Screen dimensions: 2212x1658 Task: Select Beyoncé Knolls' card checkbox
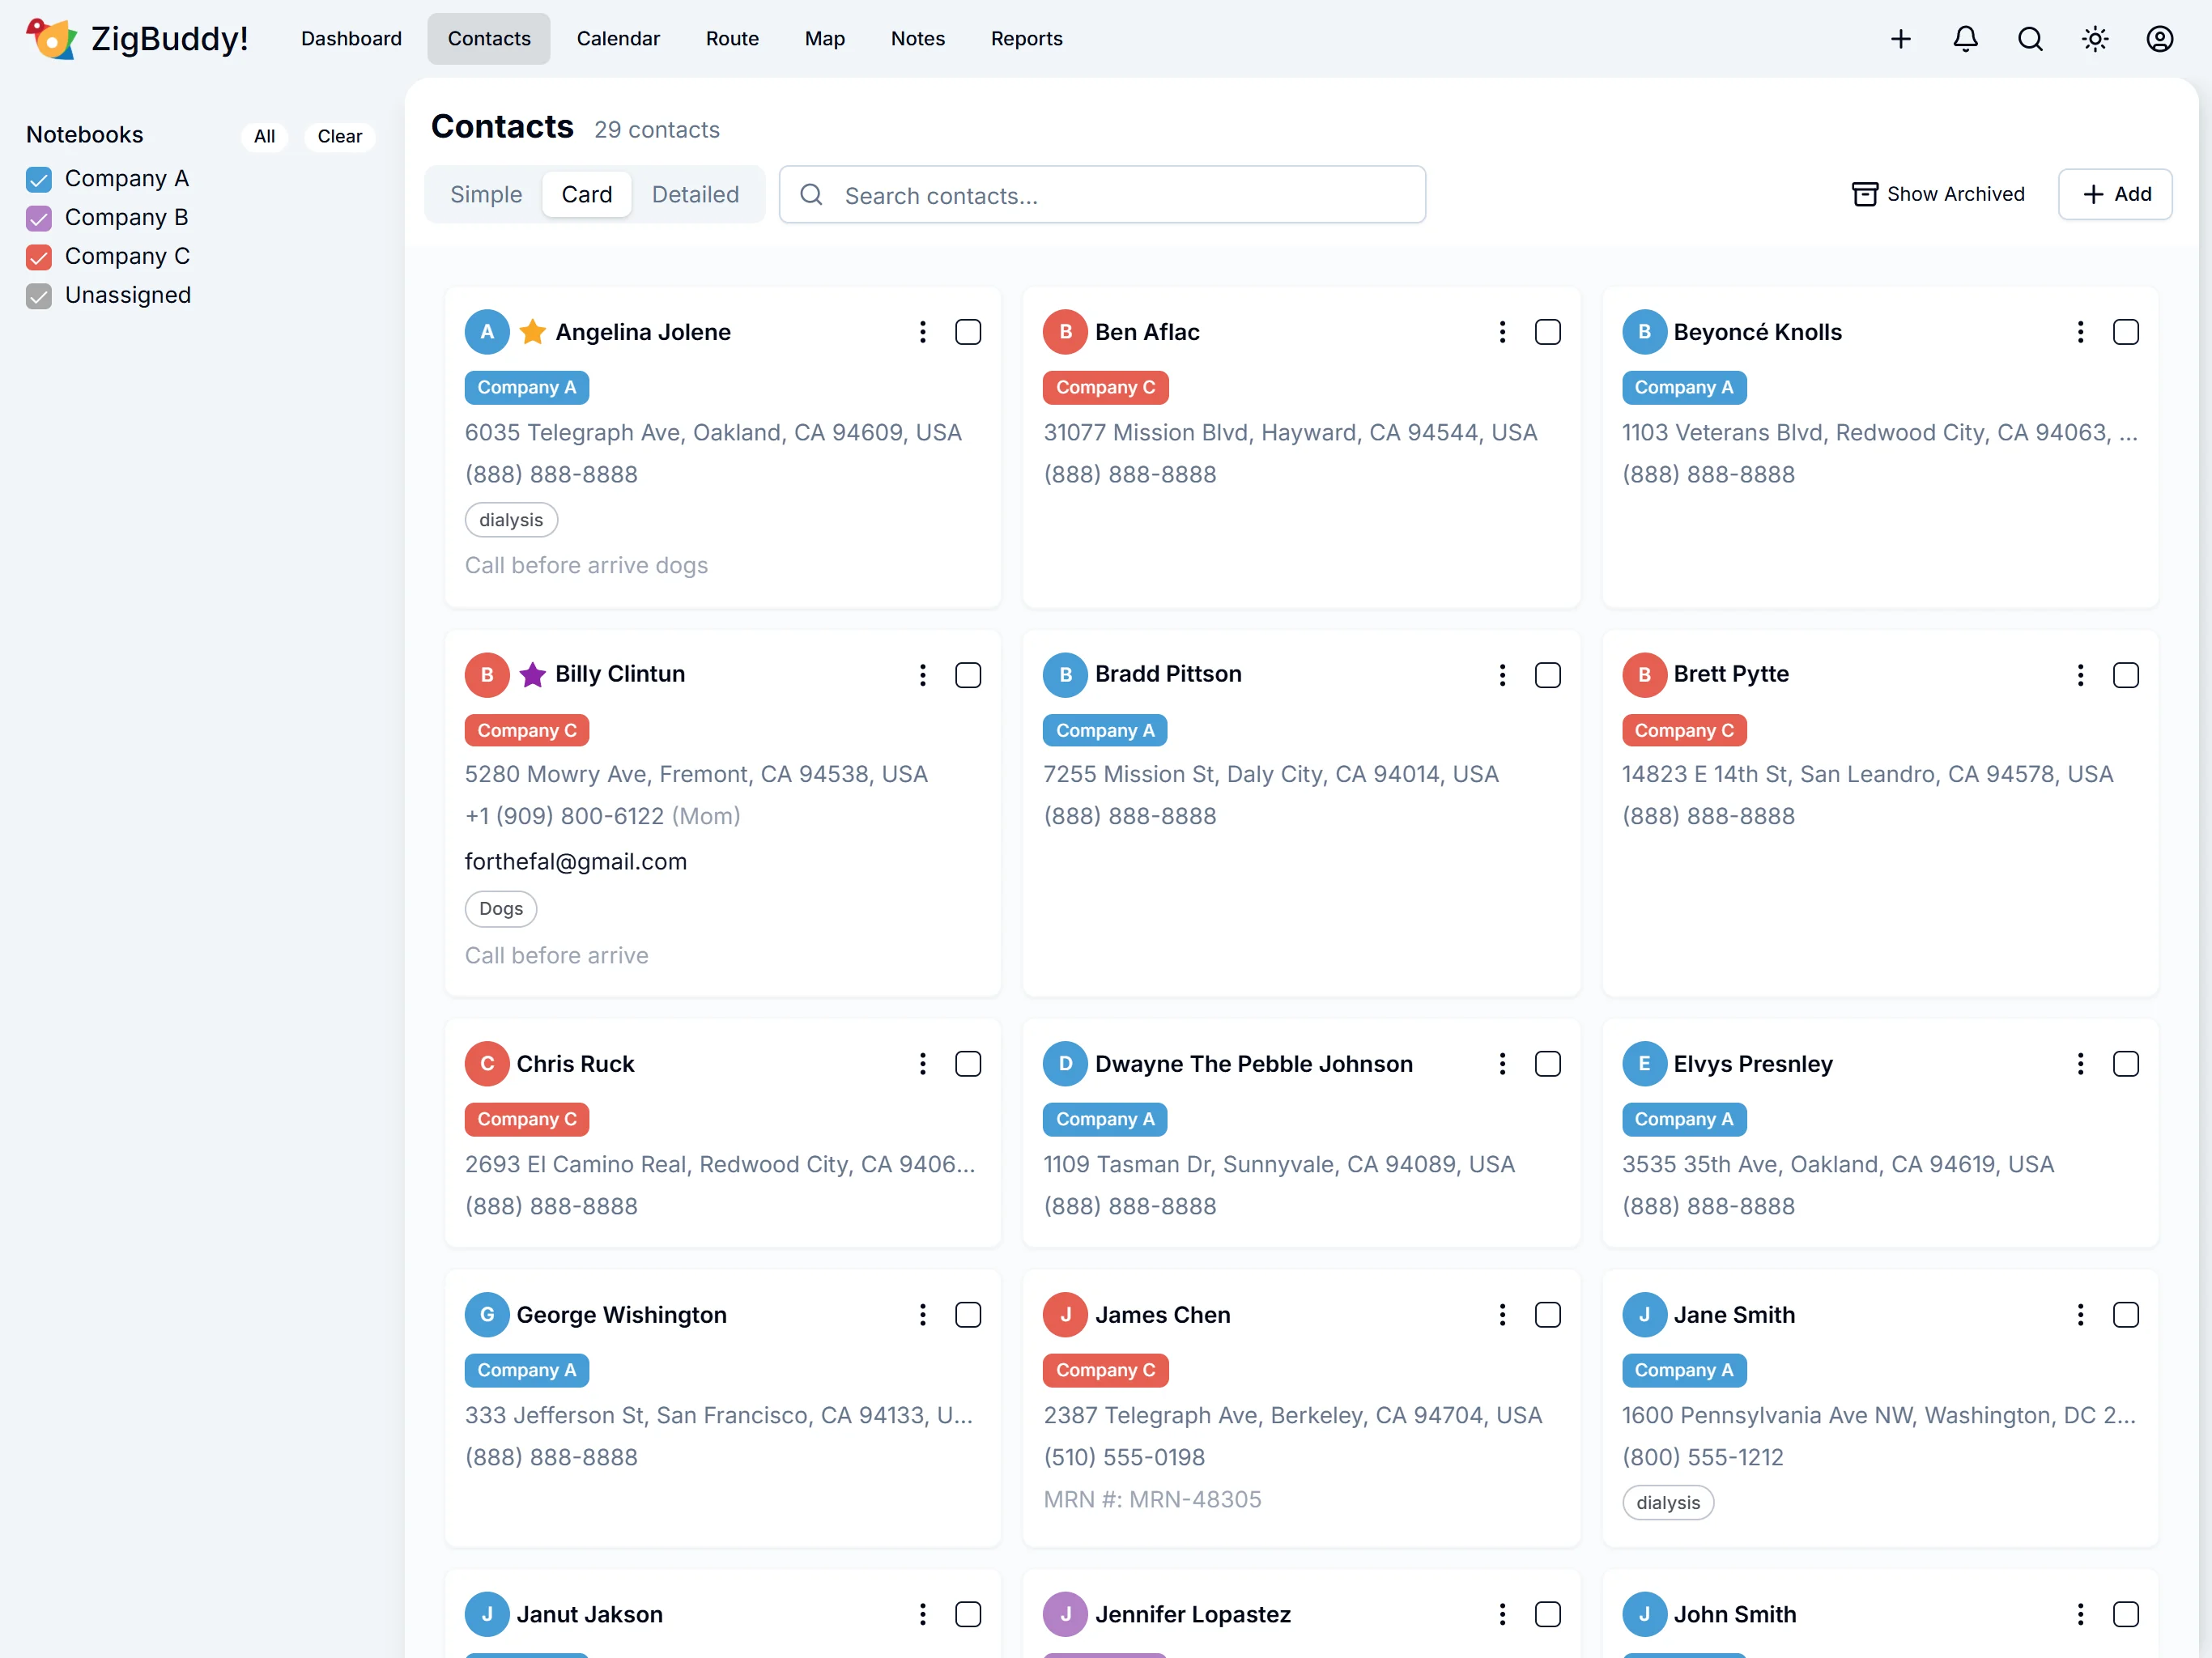point(2125,332)
